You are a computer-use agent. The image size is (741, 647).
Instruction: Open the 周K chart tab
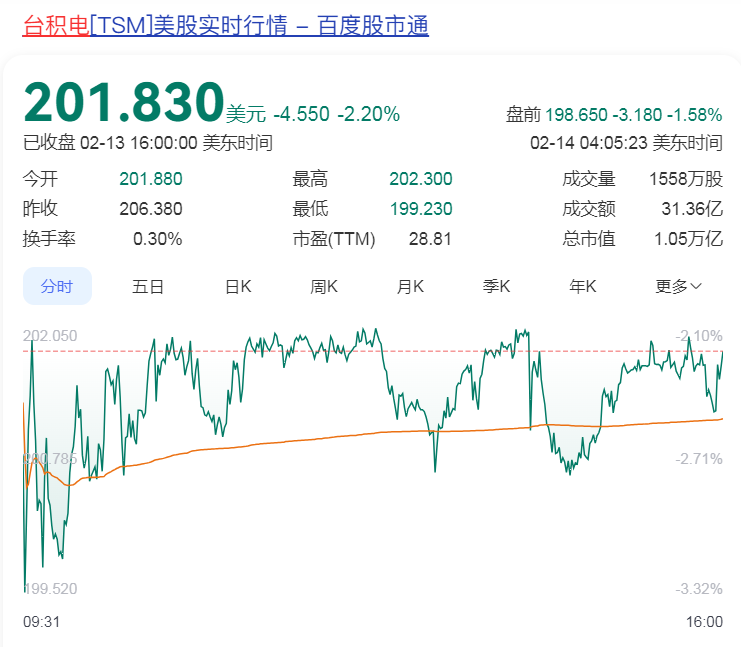coord(324,286)
